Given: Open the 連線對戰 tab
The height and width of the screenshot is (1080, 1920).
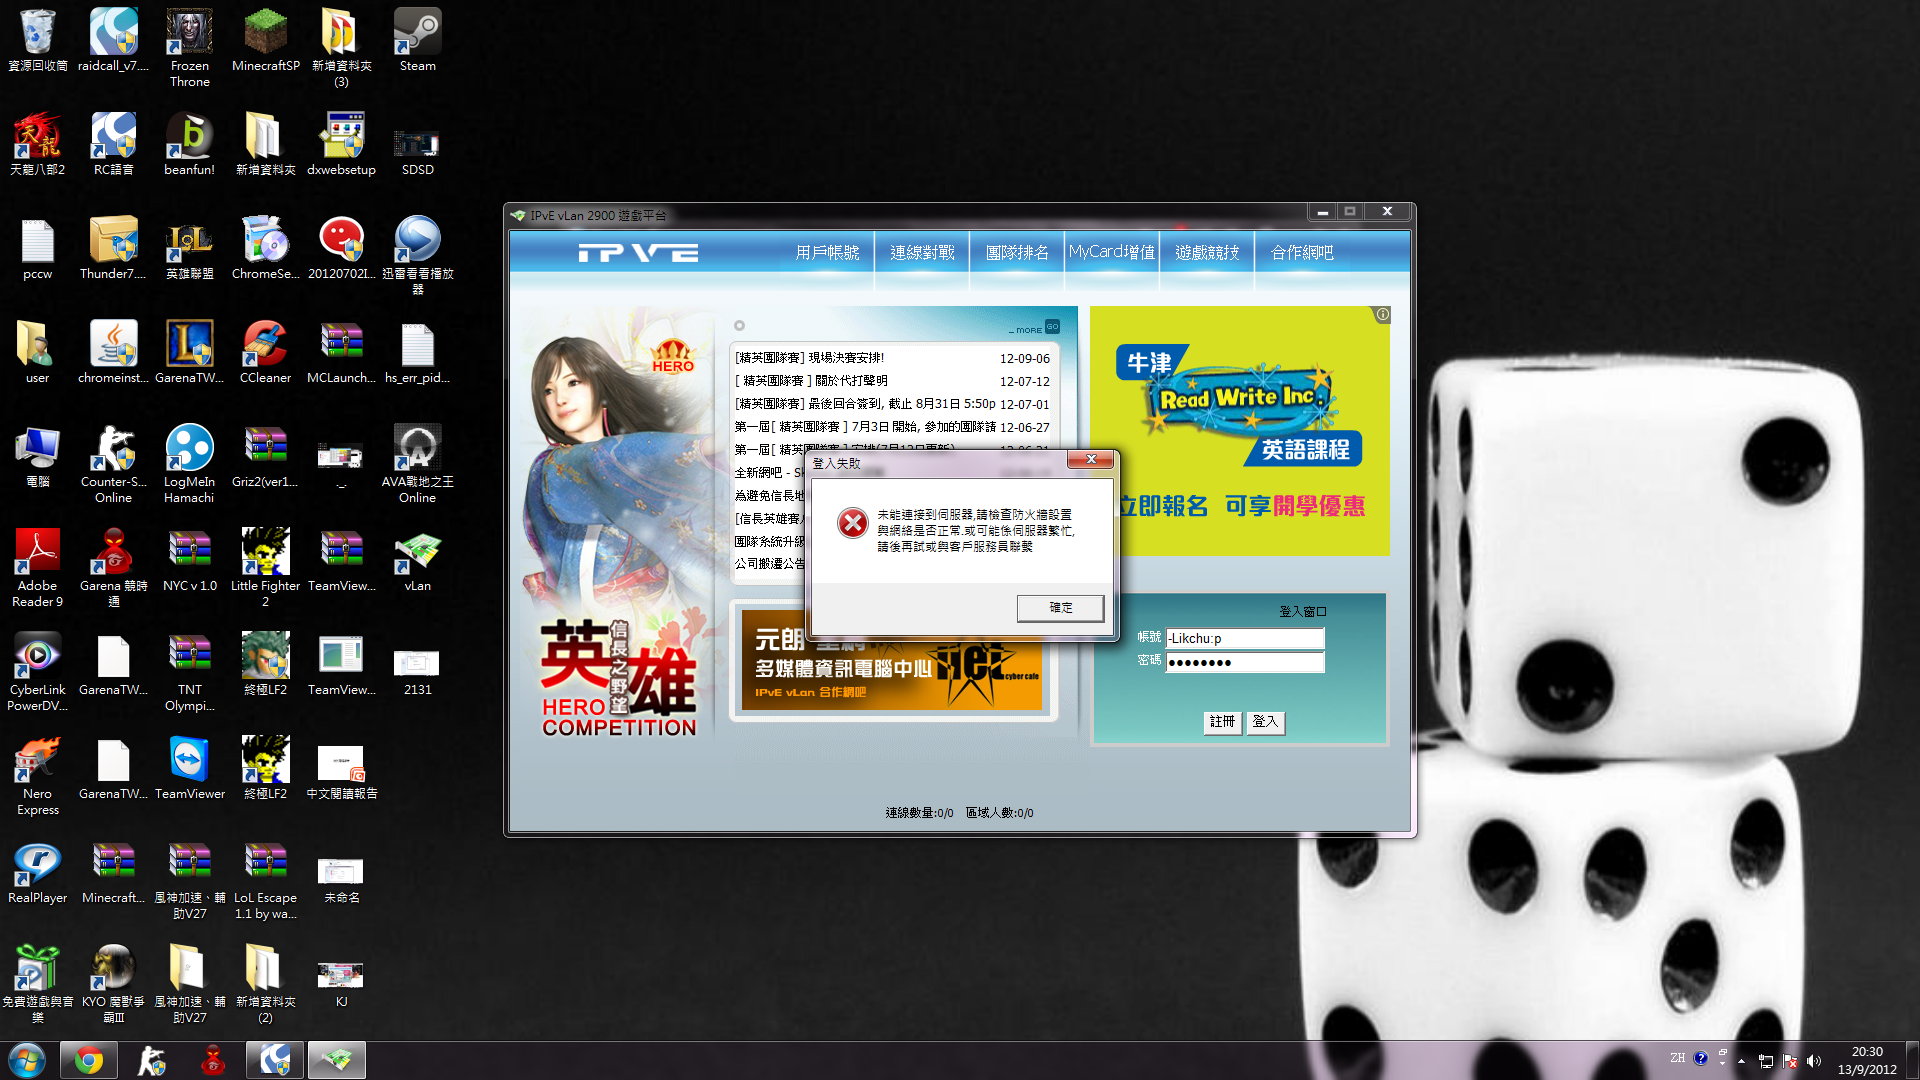Looking at the screenshot, I should [922, 253].
